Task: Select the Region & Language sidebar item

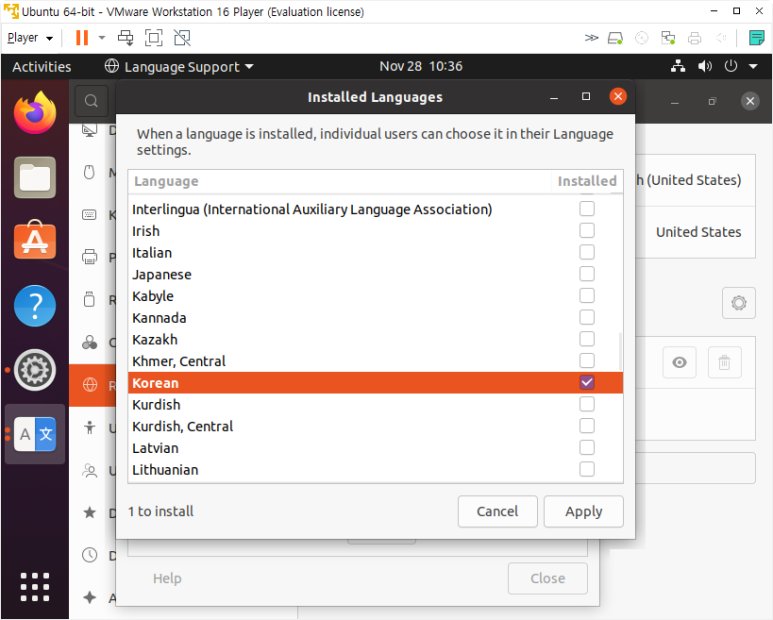Action: point(93,385)
